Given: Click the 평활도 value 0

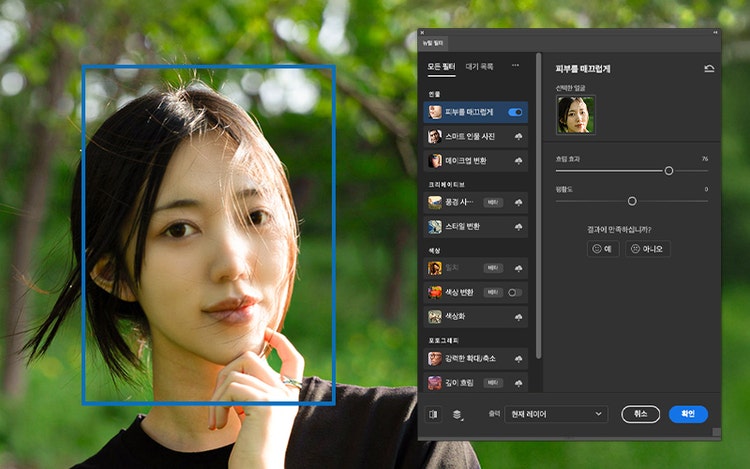Looking at the screenshot, I should (706, 189).
